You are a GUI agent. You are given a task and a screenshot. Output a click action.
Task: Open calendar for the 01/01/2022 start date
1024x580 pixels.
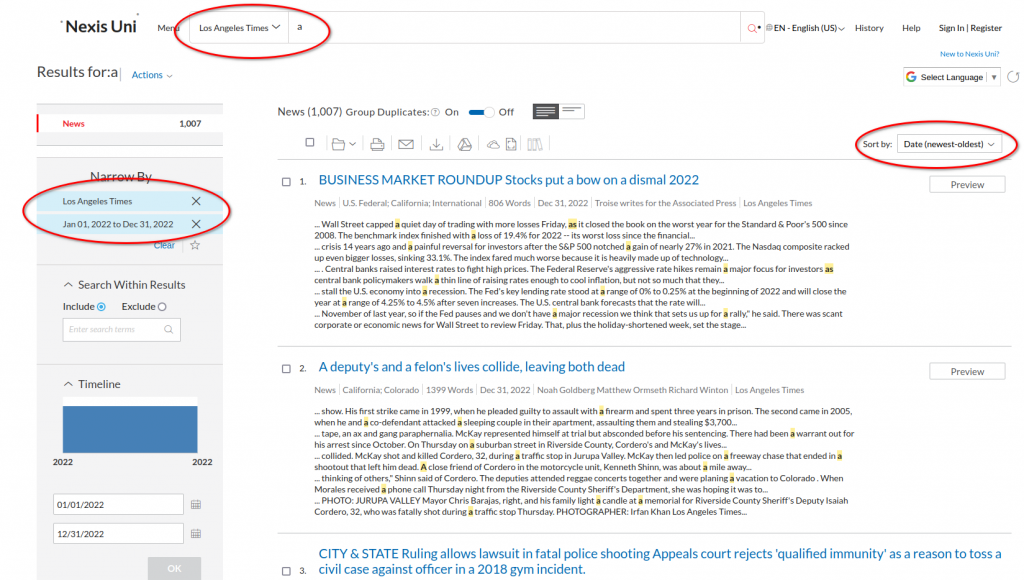pos(196,504)
